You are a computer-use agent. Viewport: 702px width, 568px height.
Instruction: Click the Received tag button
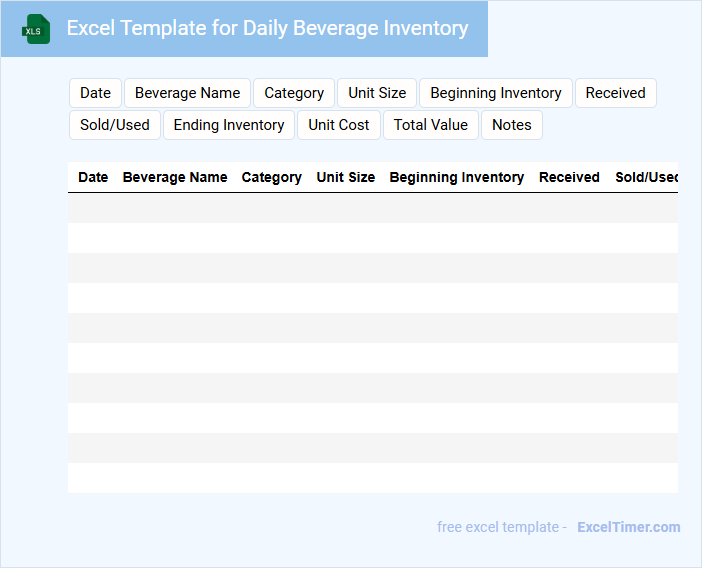[x=615, y=93]
